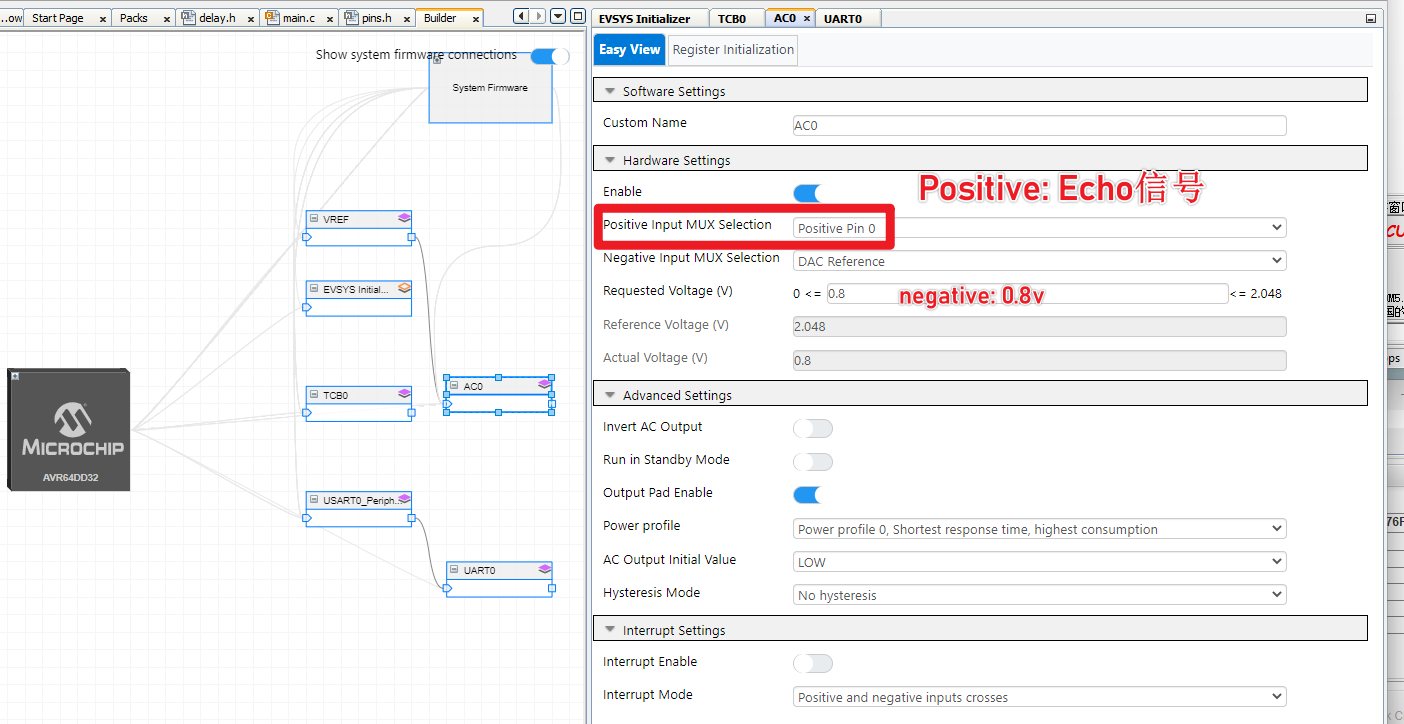Open the main.c editor tab

(298, 18)
